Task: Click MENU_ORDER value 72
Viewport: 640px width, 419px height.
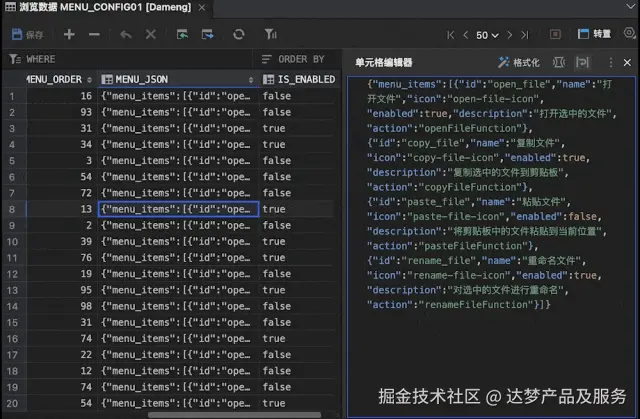Action: tap(86, 193)
